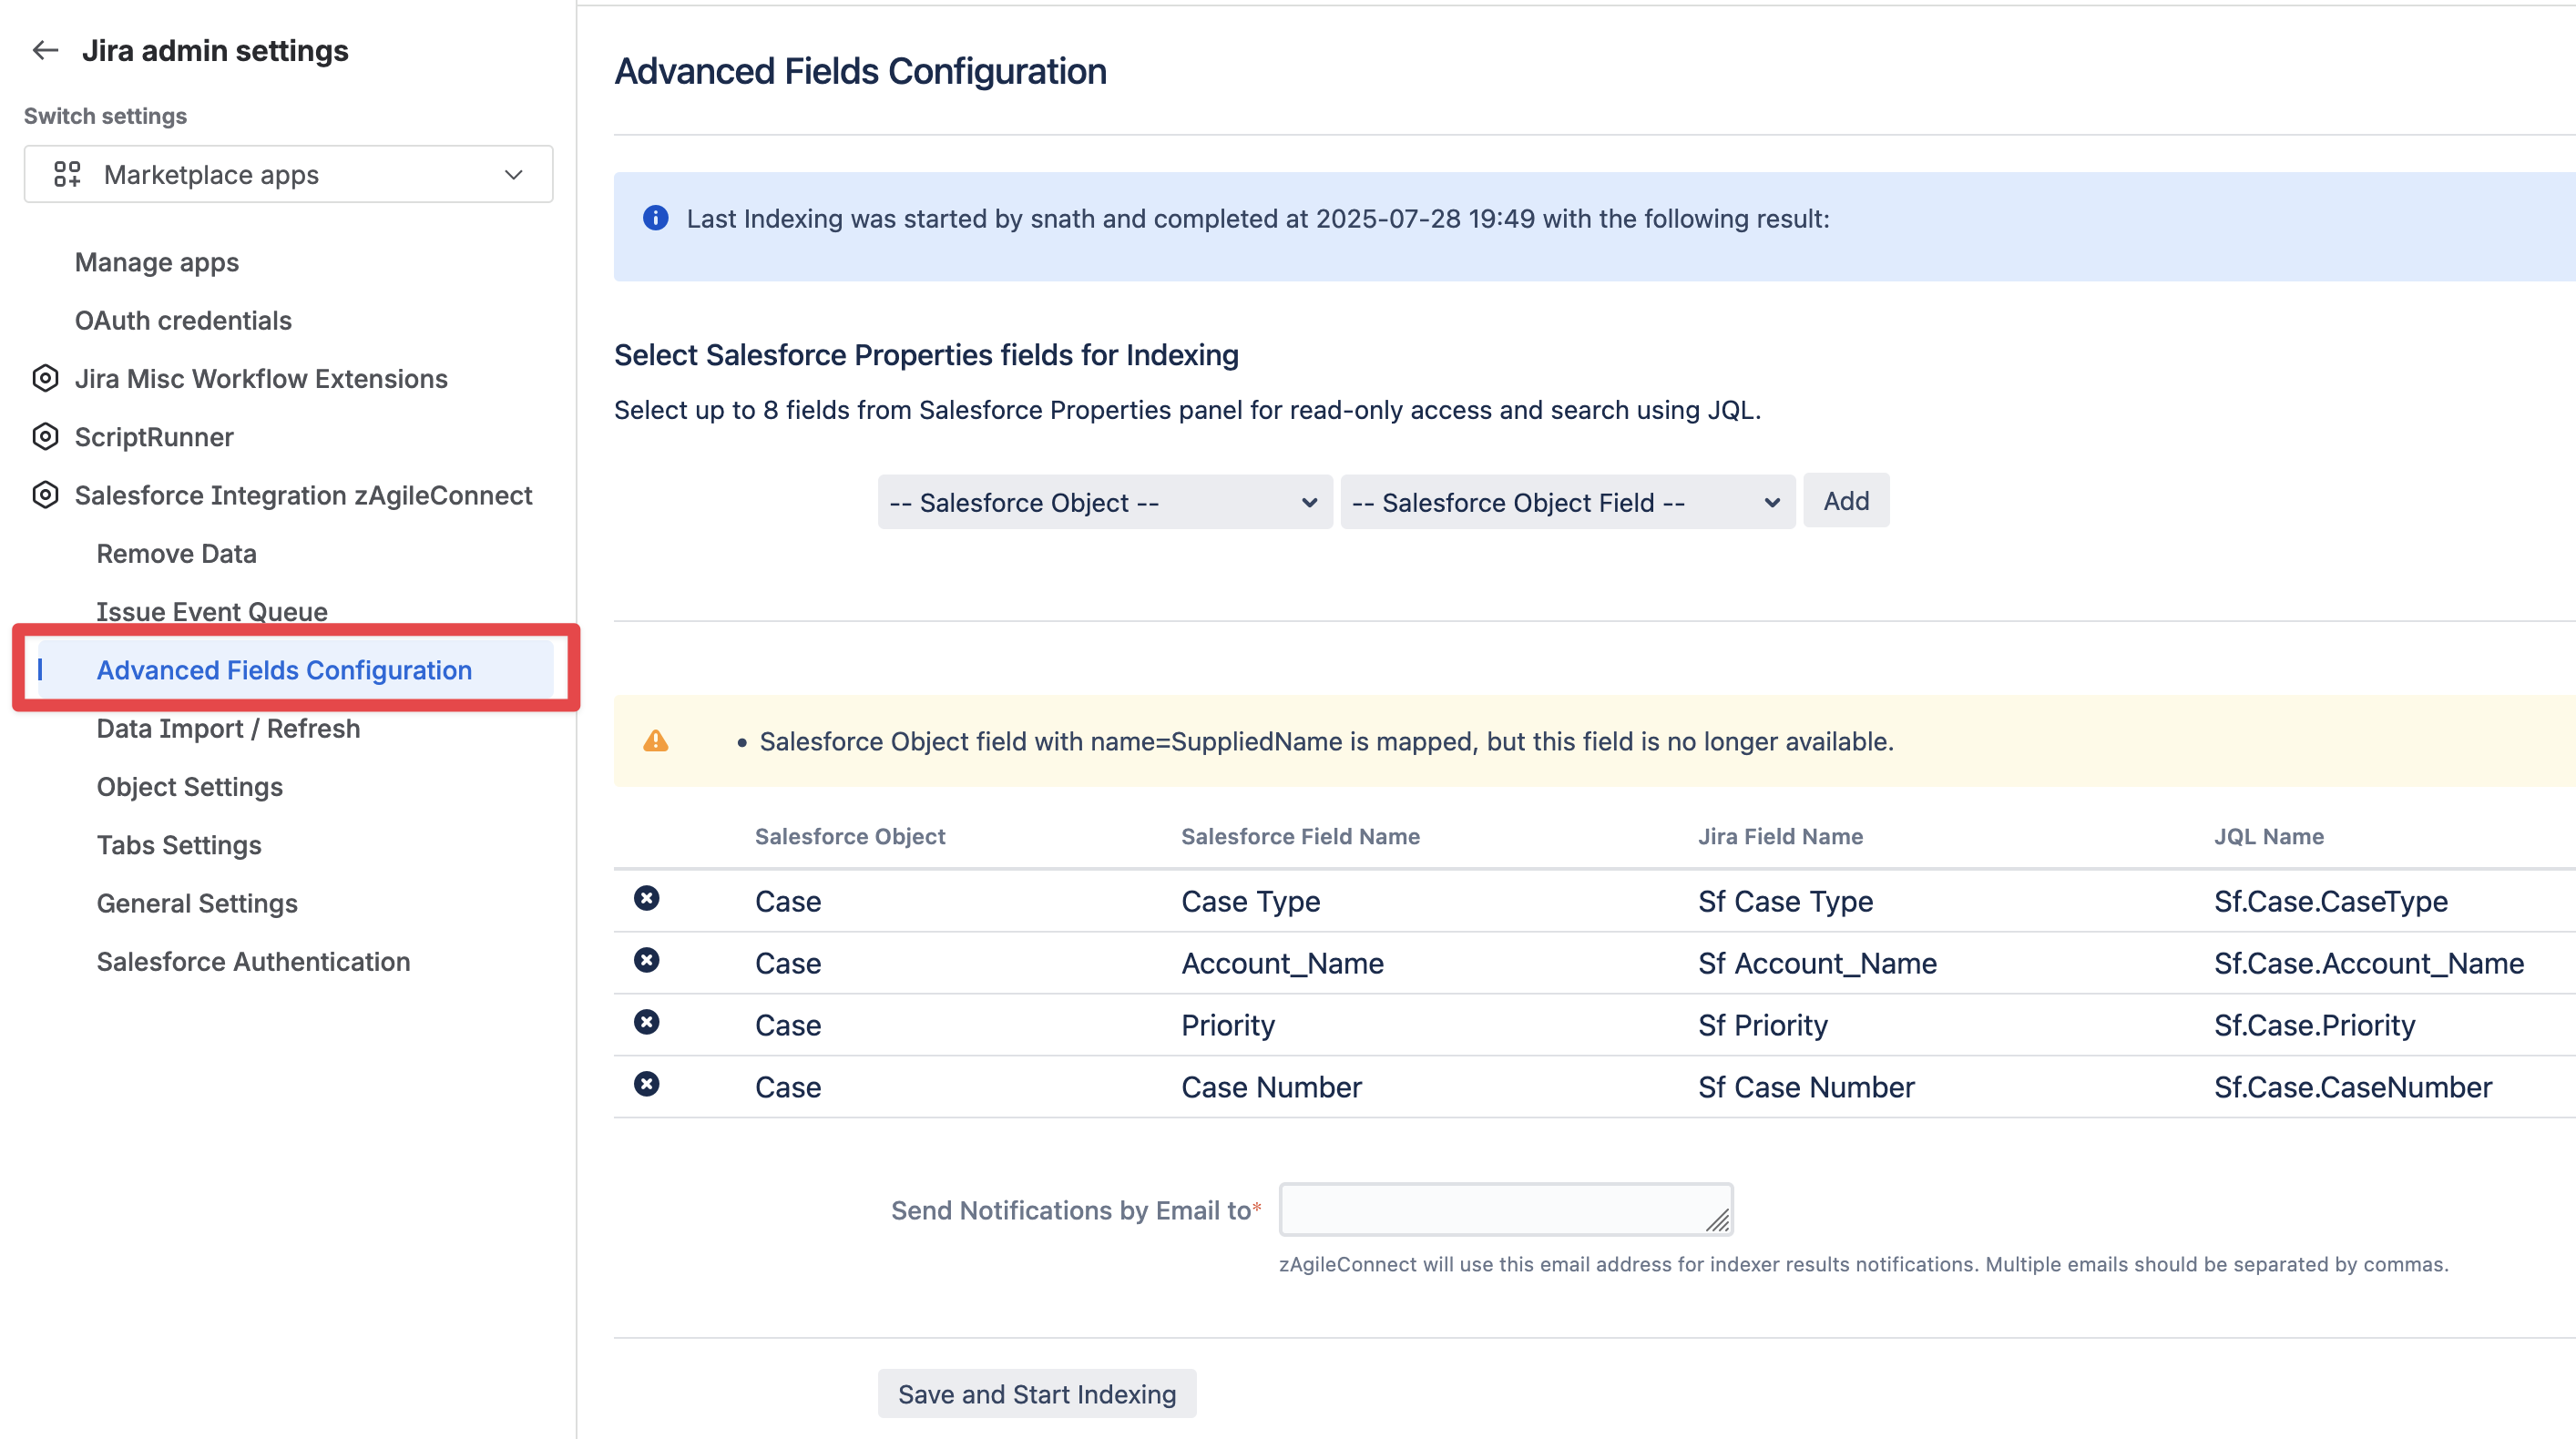Image resolution: width=2576 pixels, height=1439 pixels.
Task: Click the 'Select up to 8 fields' description
Action: (1187, 410)
